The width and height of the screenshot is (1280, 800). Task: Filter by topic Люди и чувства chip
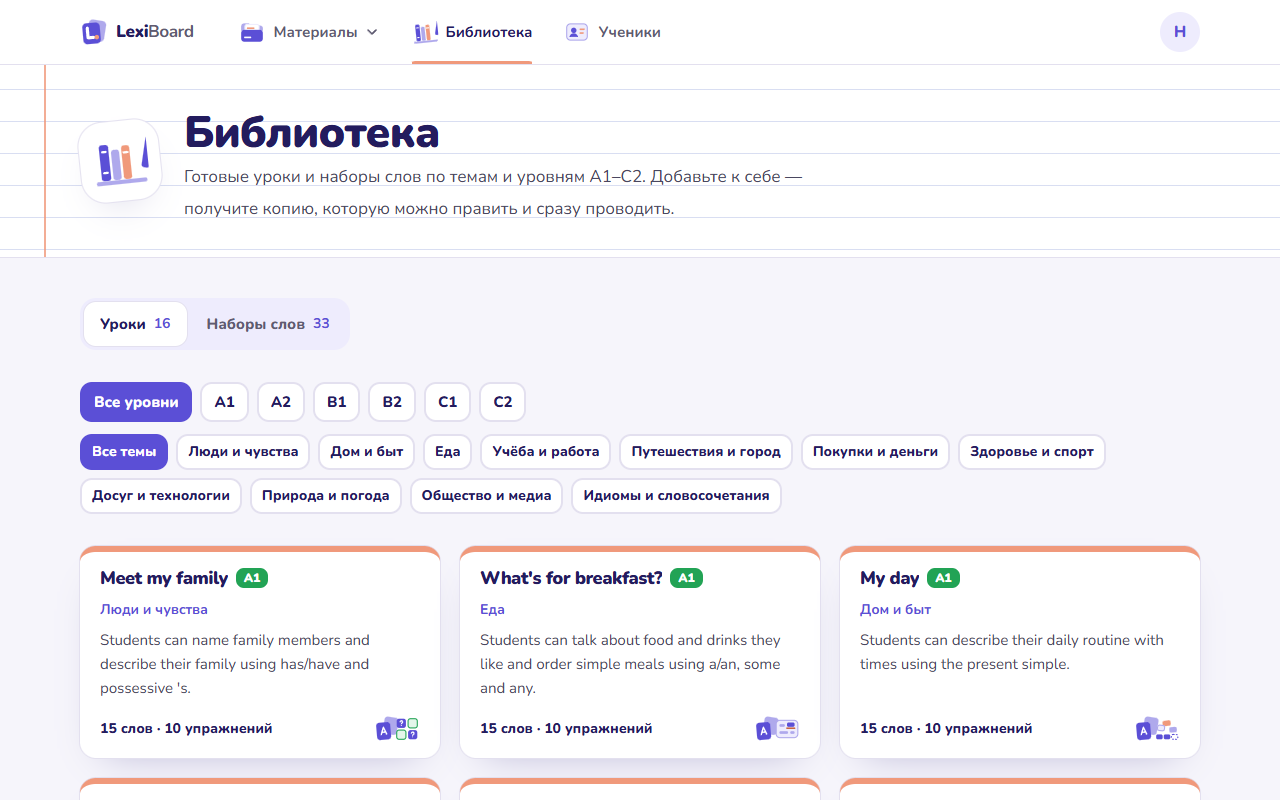pos(243,452)
